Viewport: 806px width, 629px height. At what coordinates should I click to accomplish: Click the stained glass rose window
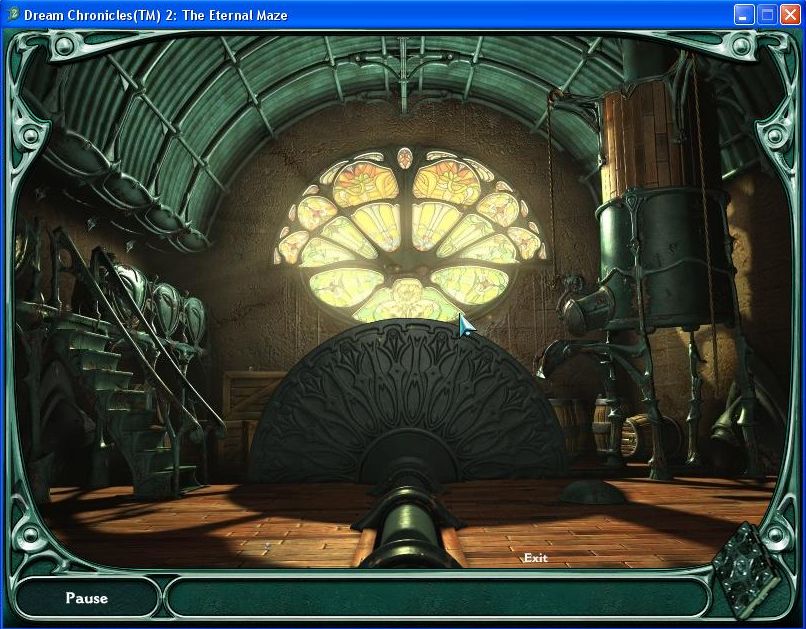pos(408,234)
